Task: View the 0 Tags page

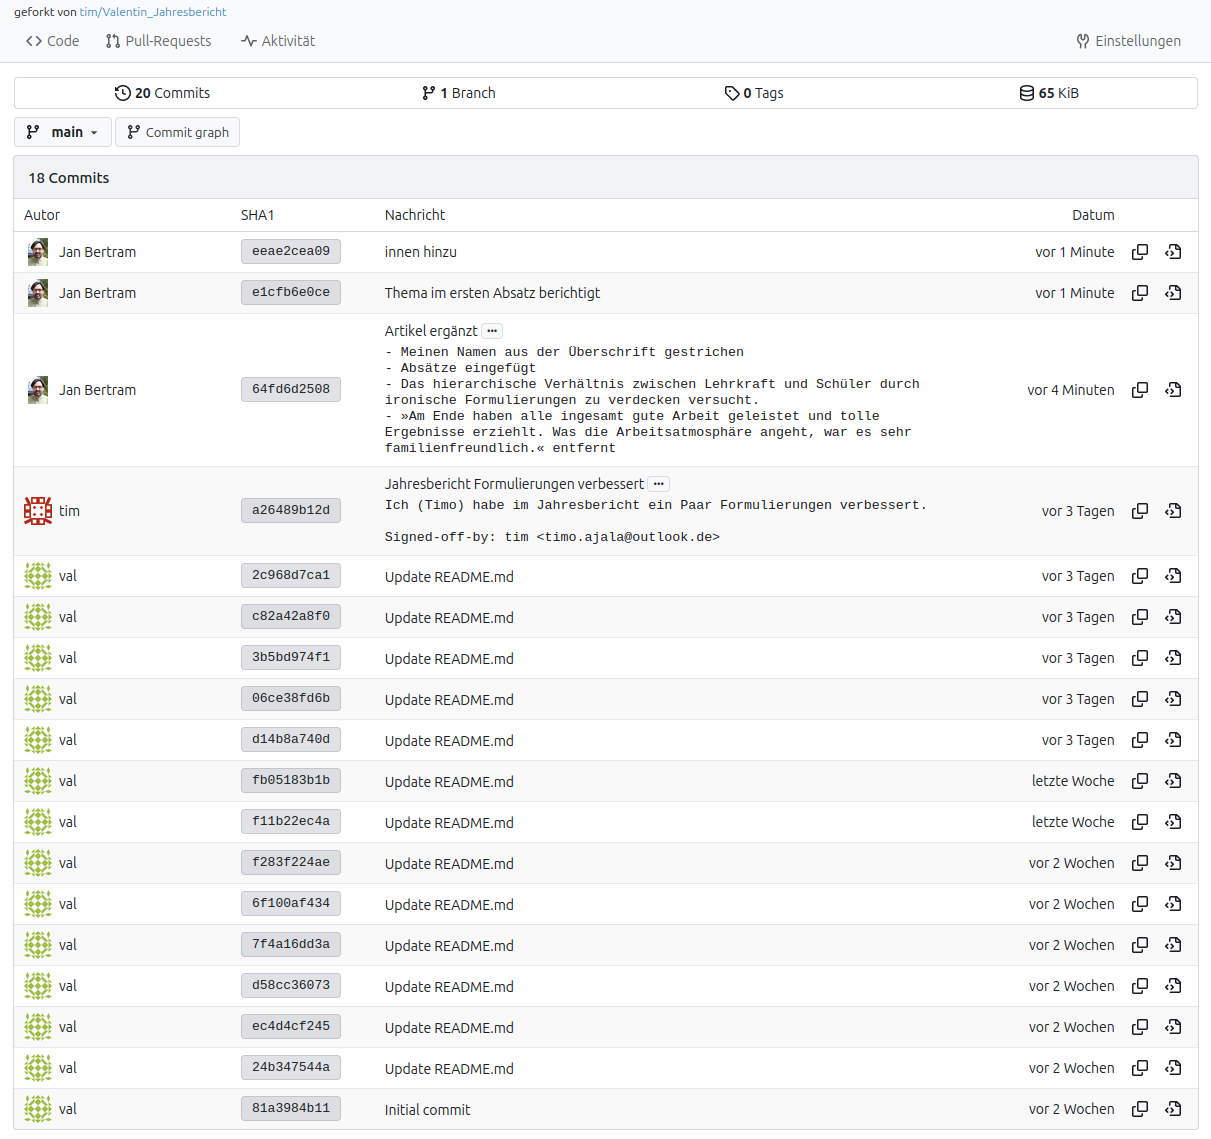Action: pyautogui.click(x=754, y=93)
